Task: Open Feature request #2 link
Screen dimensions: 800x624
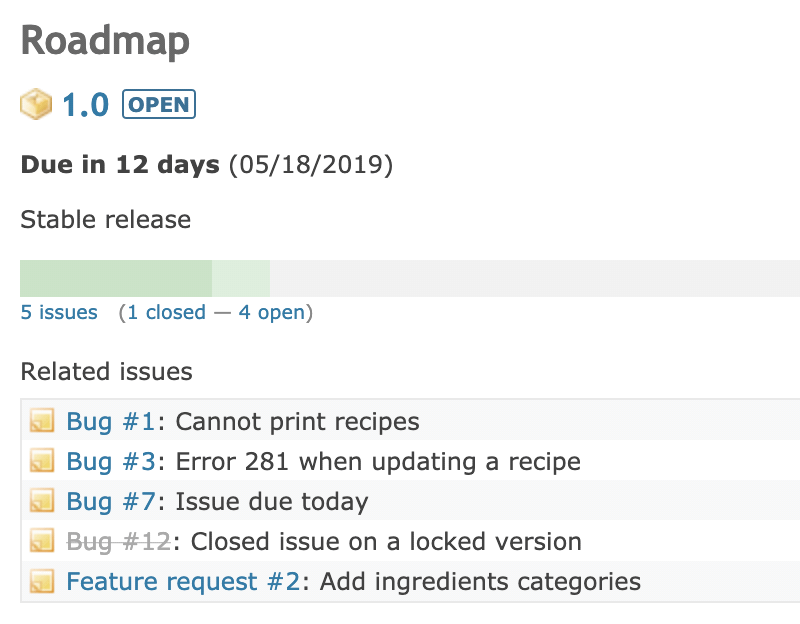Action: tap(183, 582)
